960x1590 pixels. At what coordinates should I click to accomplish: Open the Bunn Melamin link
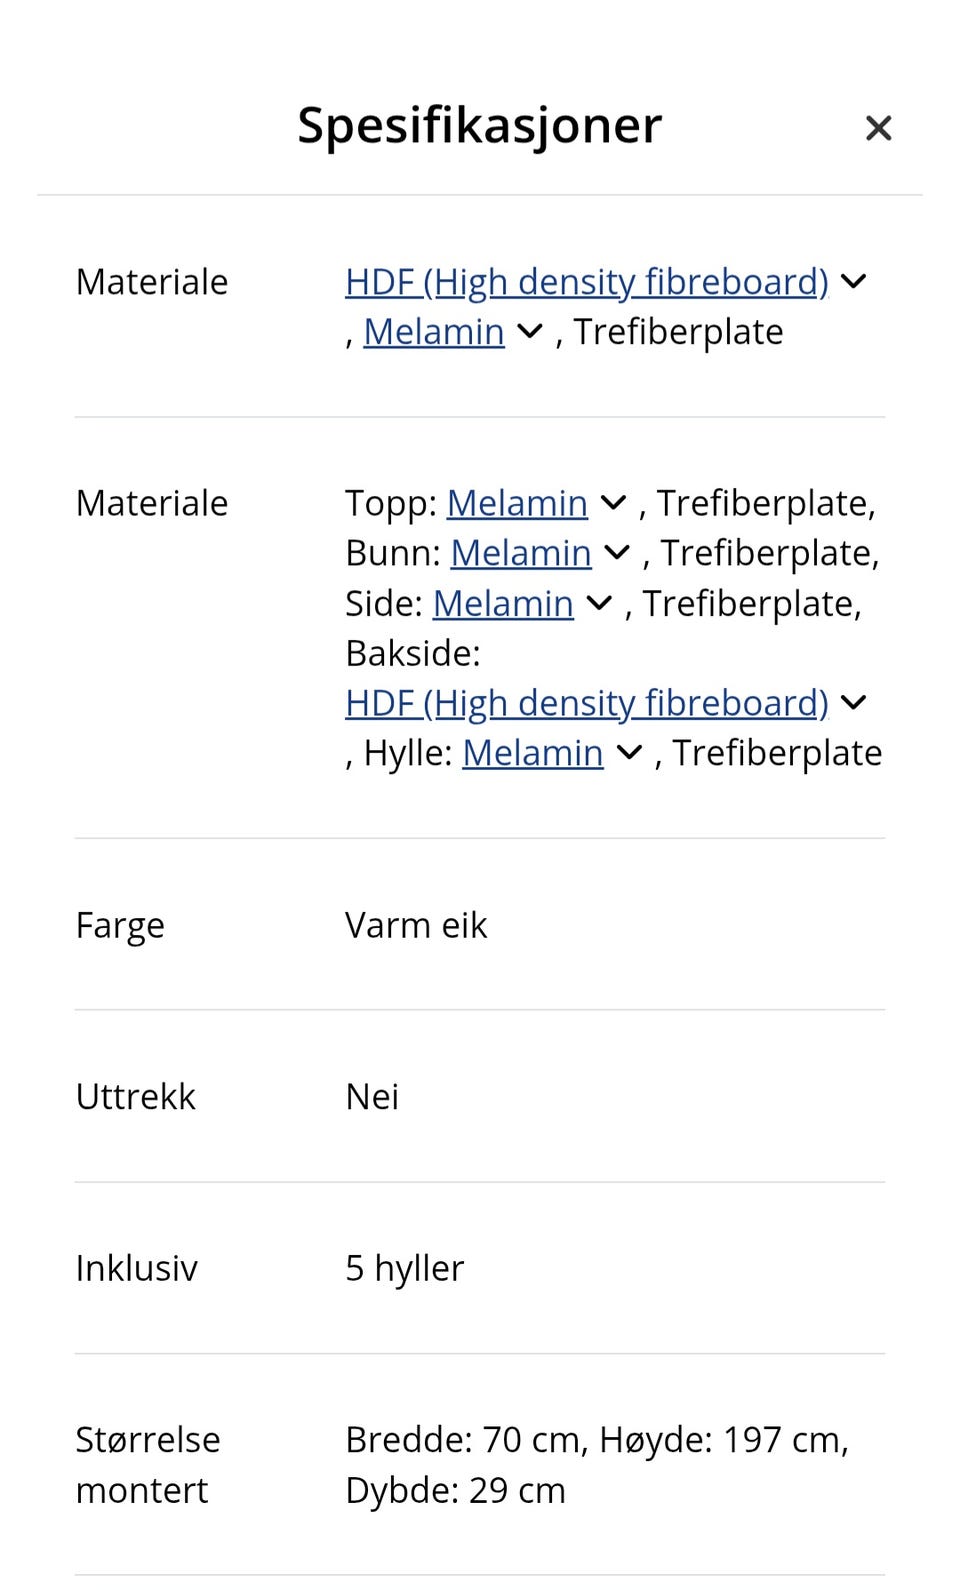click(x=520, y=552)
